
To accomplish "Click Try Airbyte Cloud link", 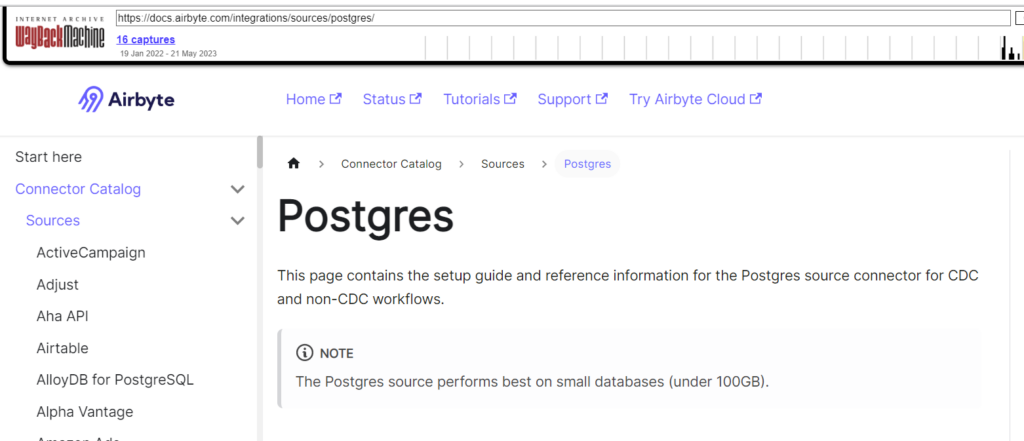I will [695, 99].
